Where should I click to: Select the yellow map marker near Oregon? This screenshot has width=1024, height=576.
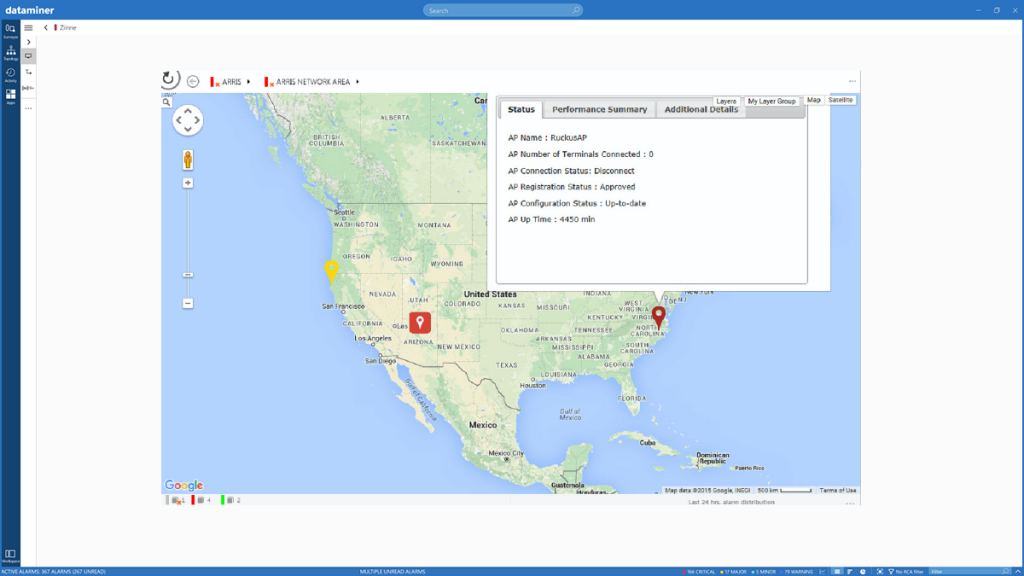(x=332, y=271)
